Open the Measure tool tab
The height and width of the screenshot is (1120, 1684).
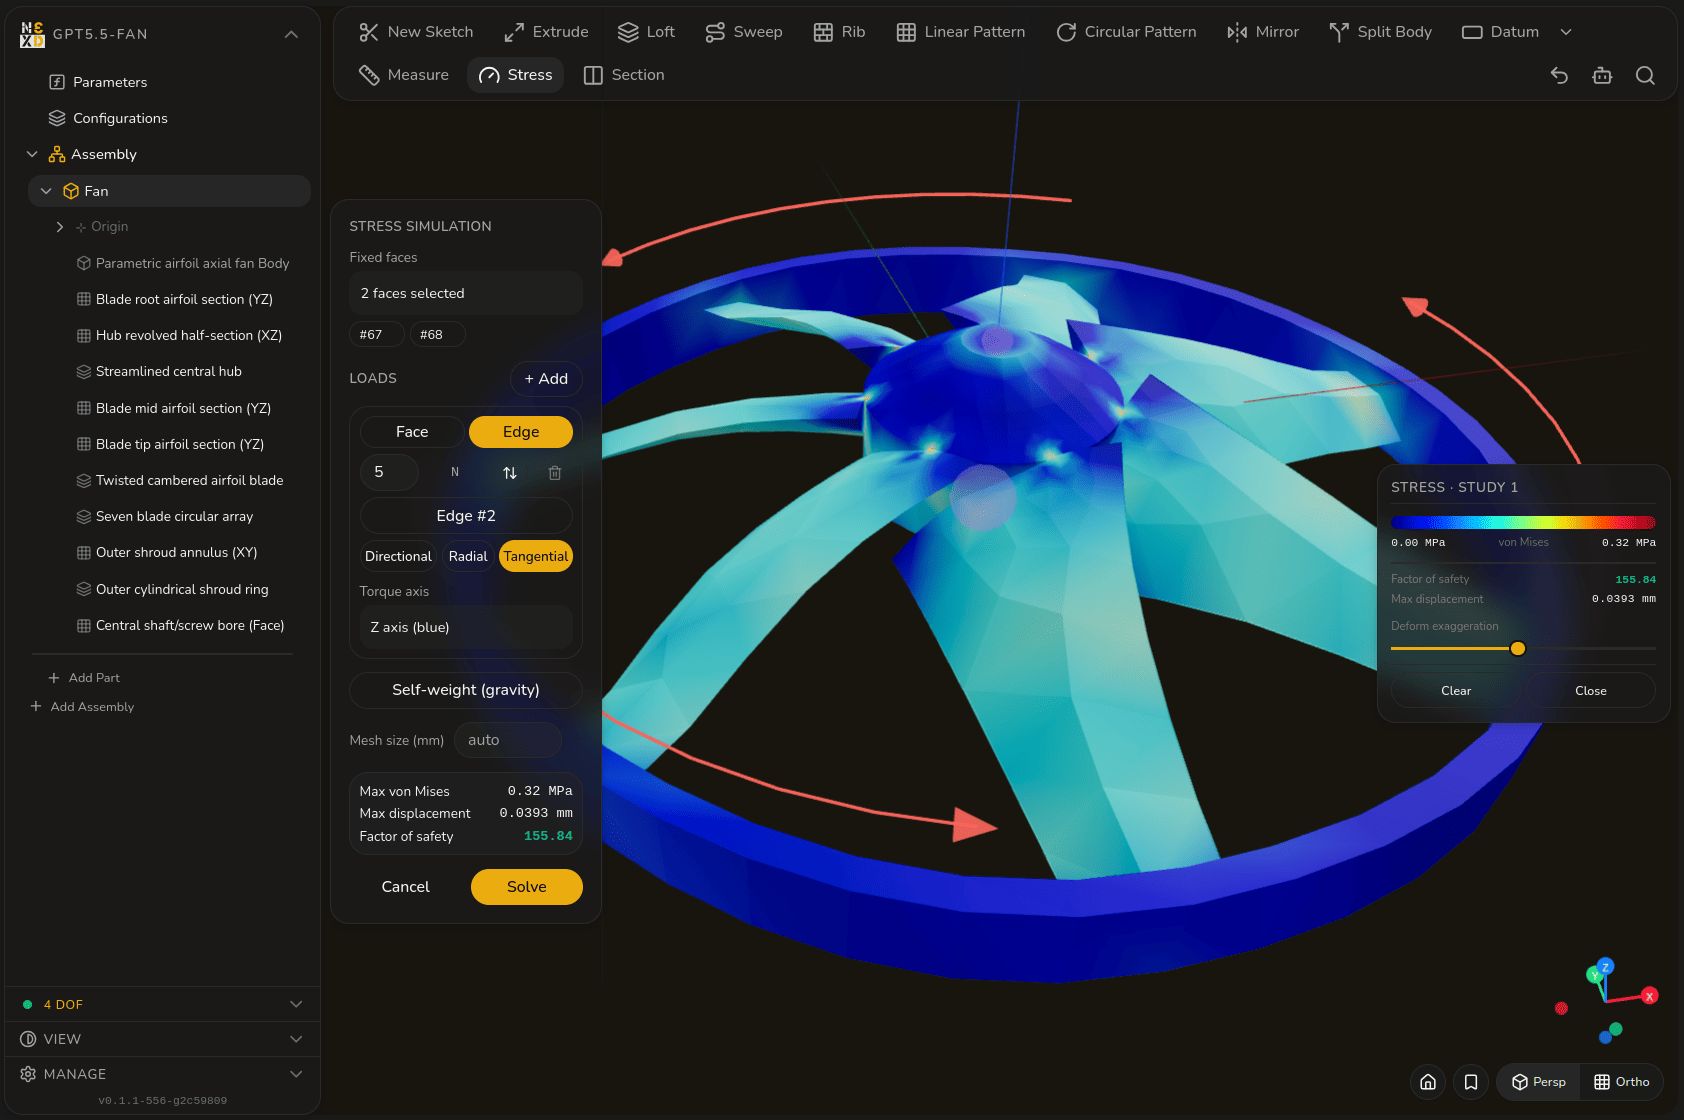pyautogui.click(x=404, y=75)
